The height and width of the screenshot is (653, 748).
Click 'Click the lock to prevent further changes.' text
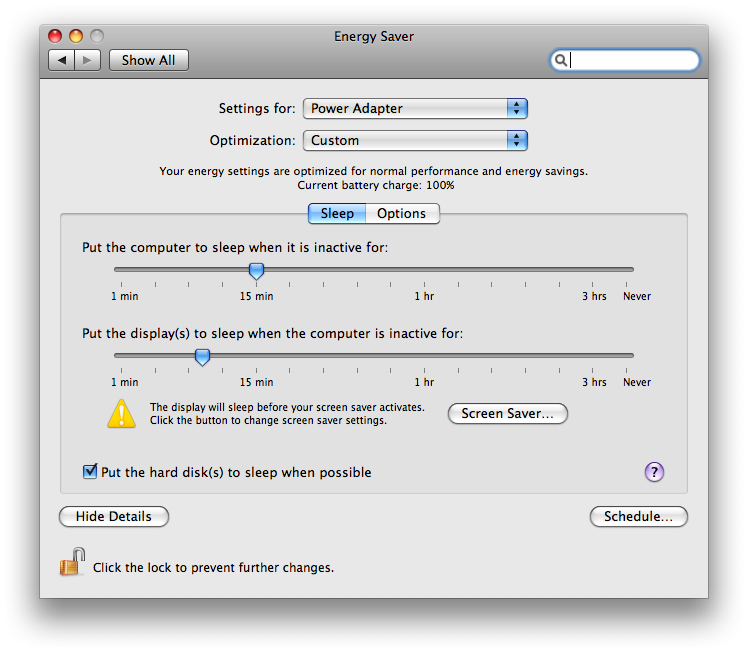tap(213, 568)
